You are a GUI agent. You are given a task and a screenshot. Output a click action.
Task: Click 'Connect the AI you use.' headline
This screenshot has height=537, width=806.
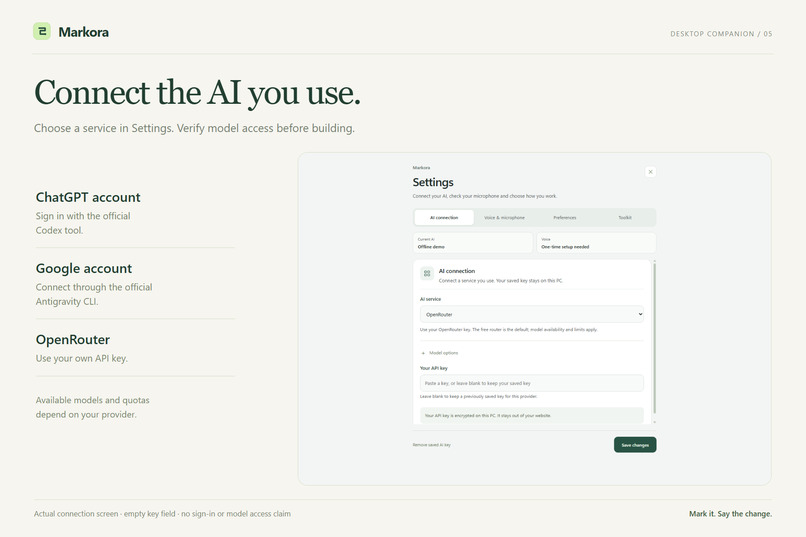[197, 93]
